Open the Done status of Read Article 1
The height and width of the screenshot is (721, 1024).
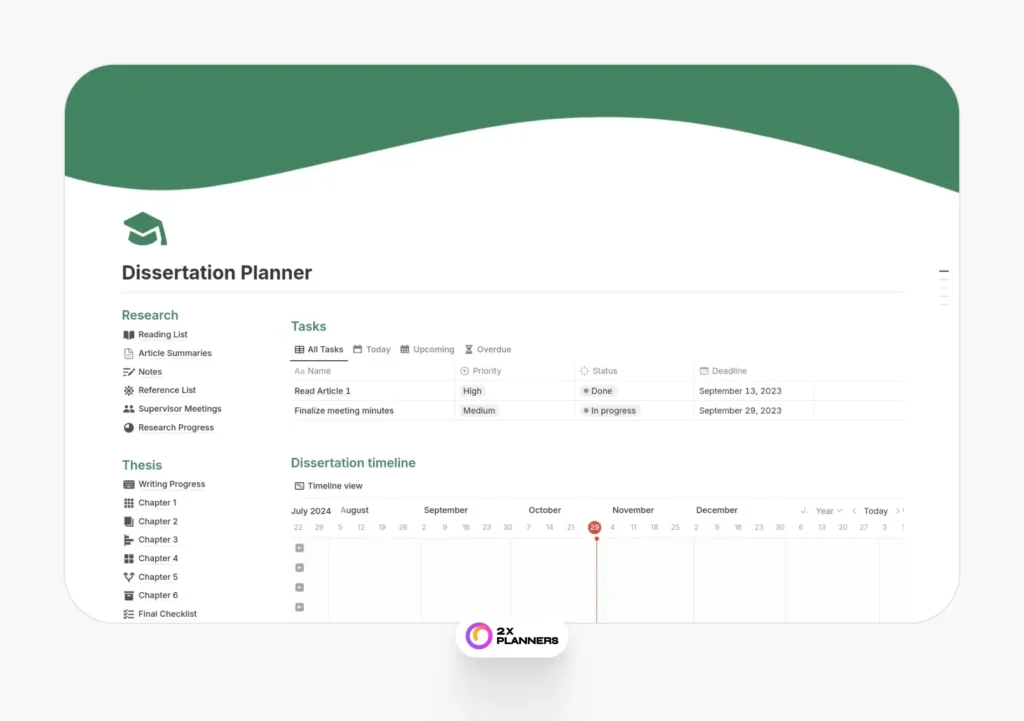[598, 391]
